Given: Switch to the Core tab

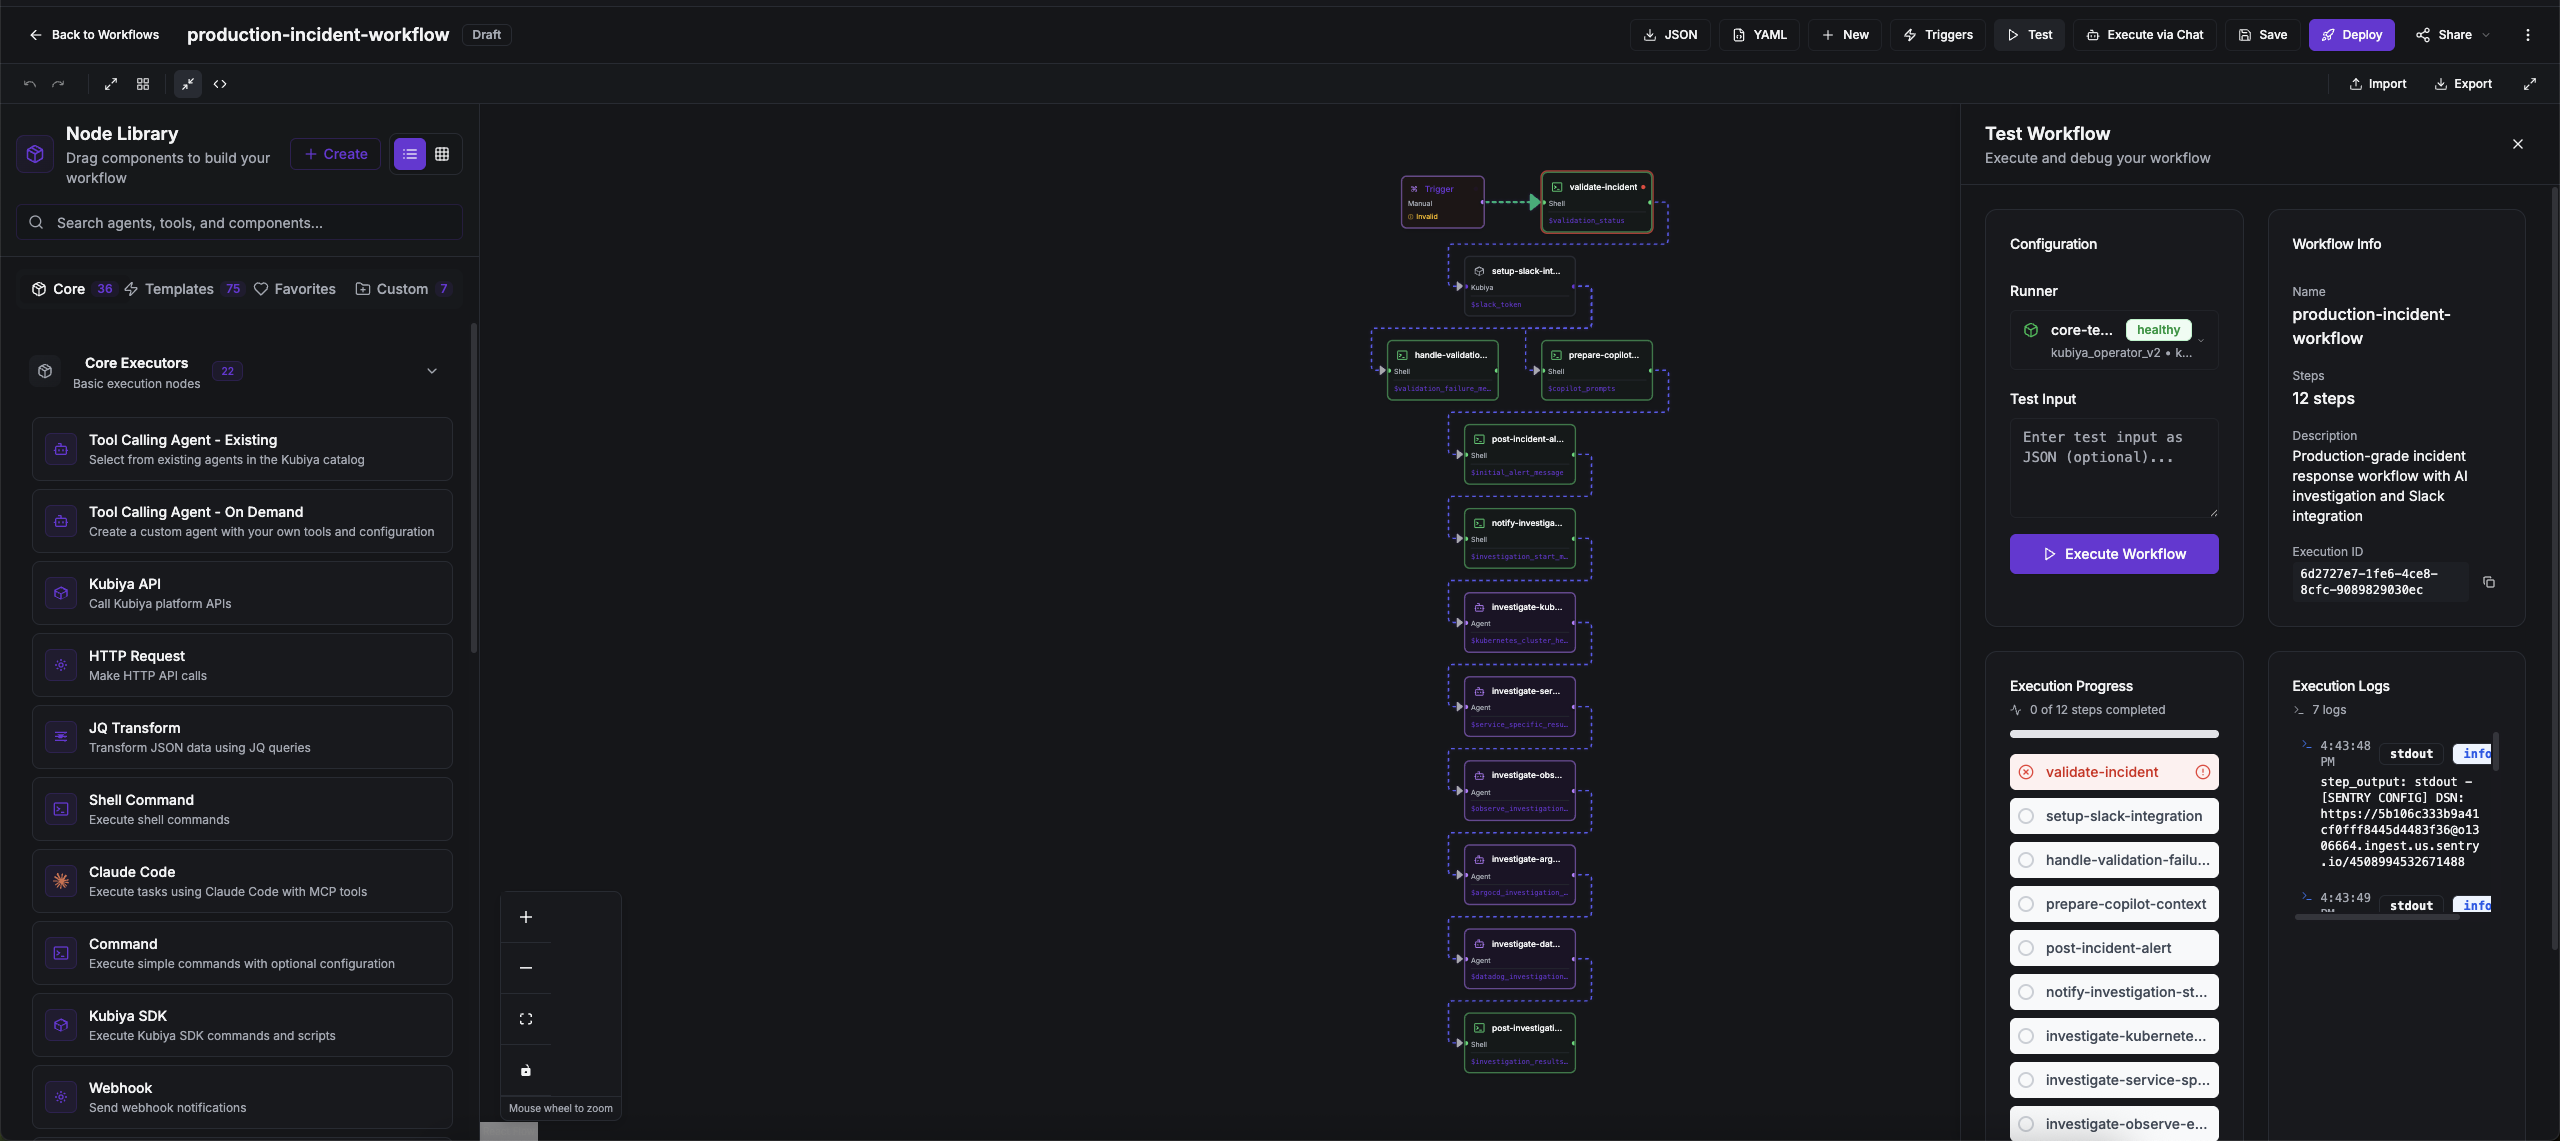Looking at the screenshot, I should [x=72, y=289].
